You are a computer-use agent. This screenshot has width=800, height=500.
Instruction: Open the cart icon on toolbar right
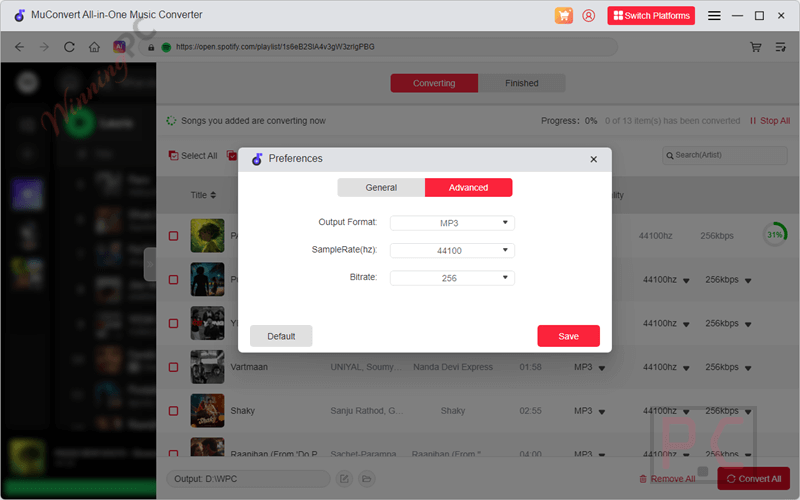(756, 47)
